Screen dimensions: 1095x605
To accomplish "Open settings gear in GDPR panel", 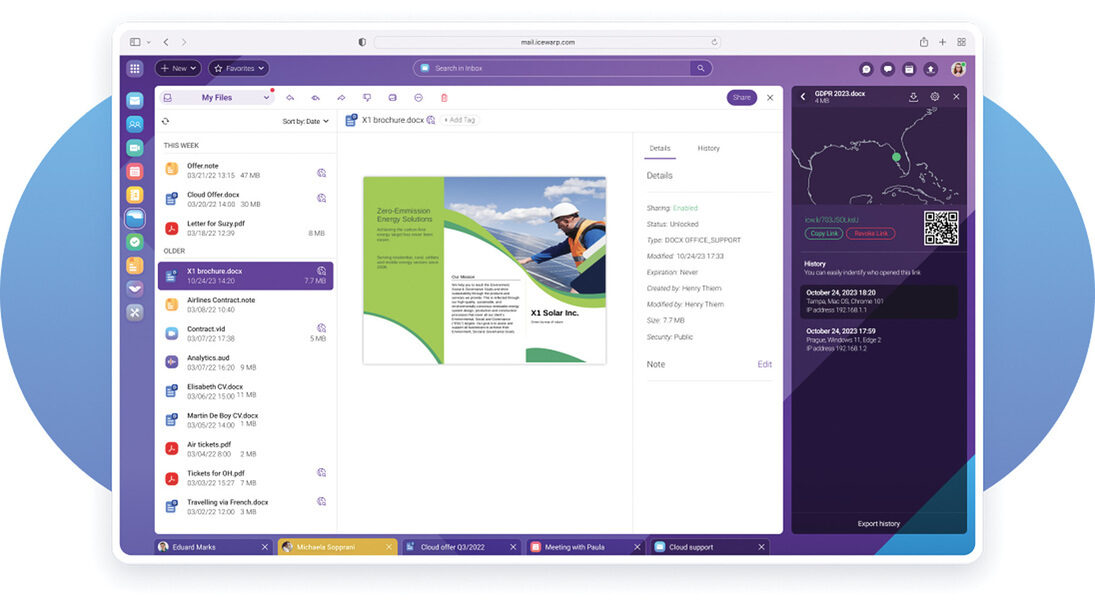I will (x=935, y=97).
